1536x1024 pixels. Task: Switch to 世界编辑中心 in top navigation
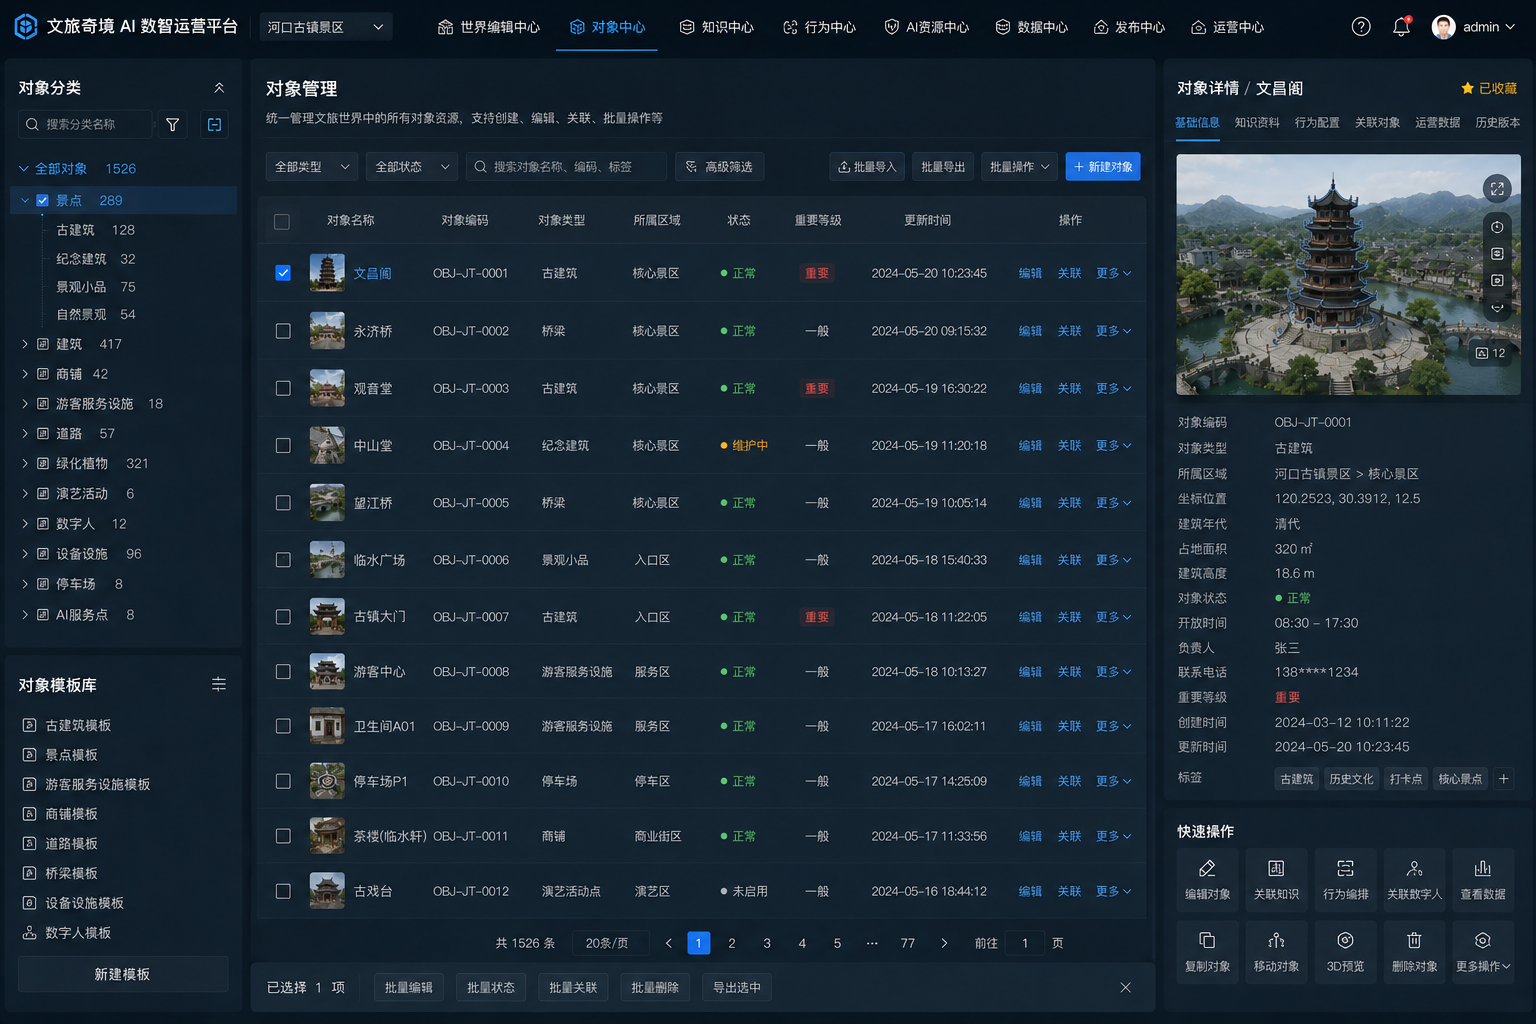(x=488, y=27)
